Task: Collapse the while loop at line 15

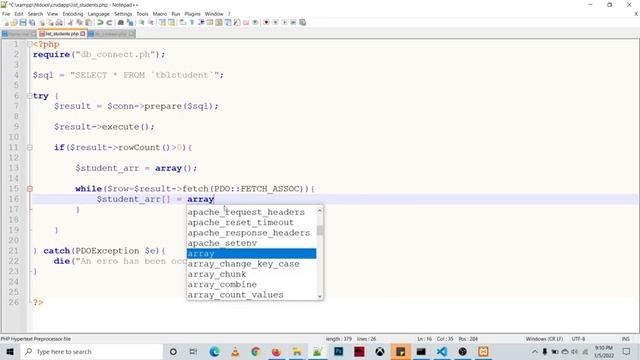Action: 29,189
